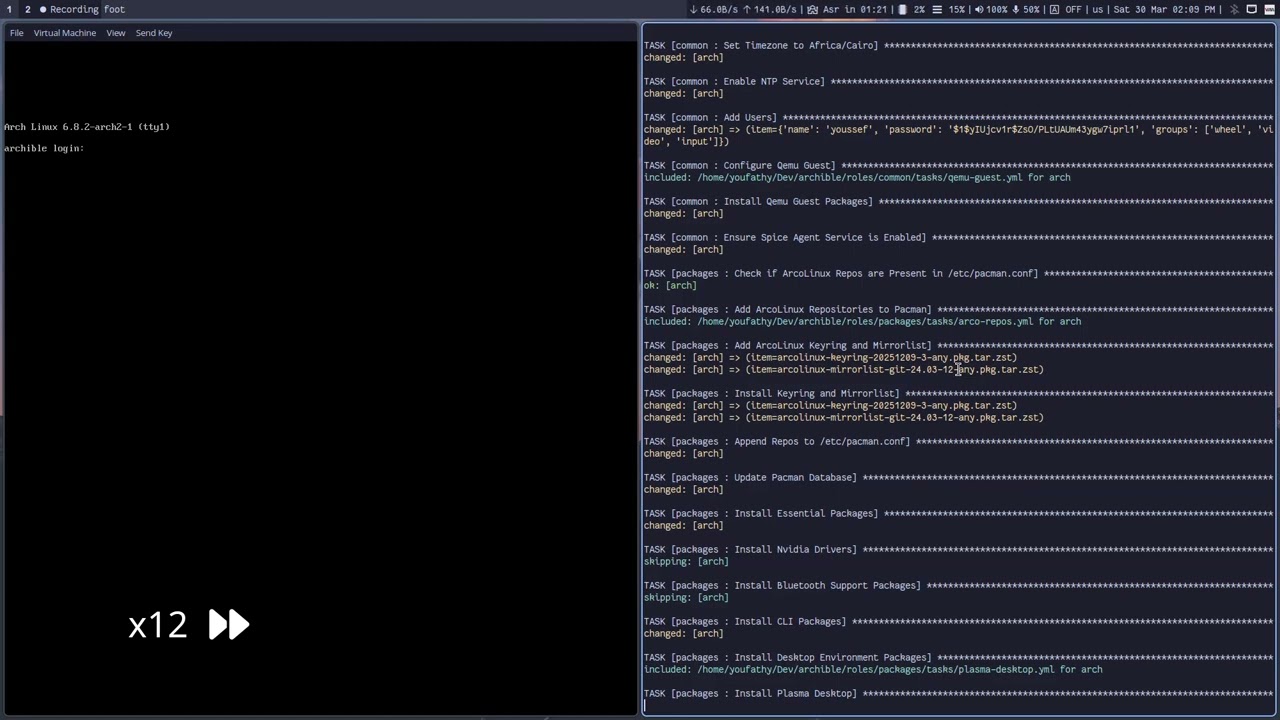The image size is (1280, 720).
Task: Switch to workspace 2
Action: tap(27, 9)
